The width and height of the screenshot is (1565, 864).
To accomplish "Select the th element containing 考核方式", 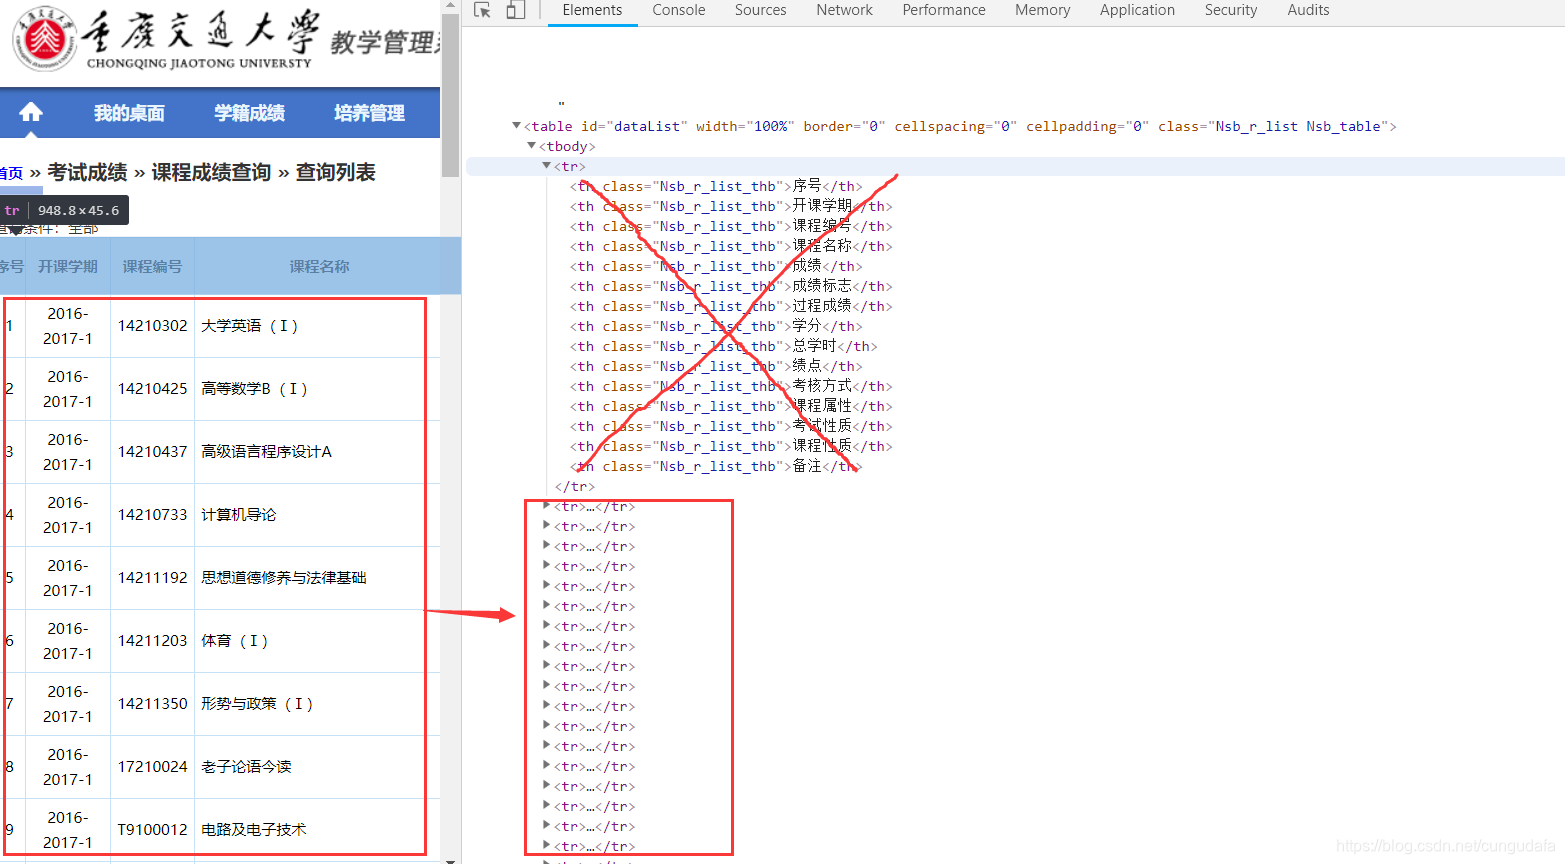I will pos(731,386).
